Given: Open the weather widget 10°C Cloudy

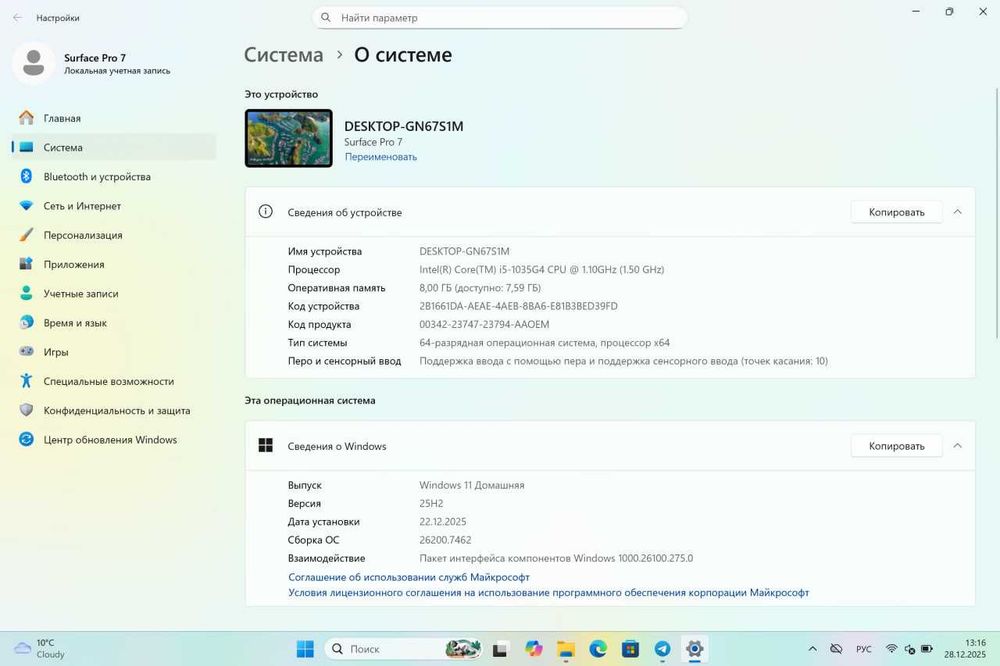Looking at the screenshot, I should (x=40, y=649).
